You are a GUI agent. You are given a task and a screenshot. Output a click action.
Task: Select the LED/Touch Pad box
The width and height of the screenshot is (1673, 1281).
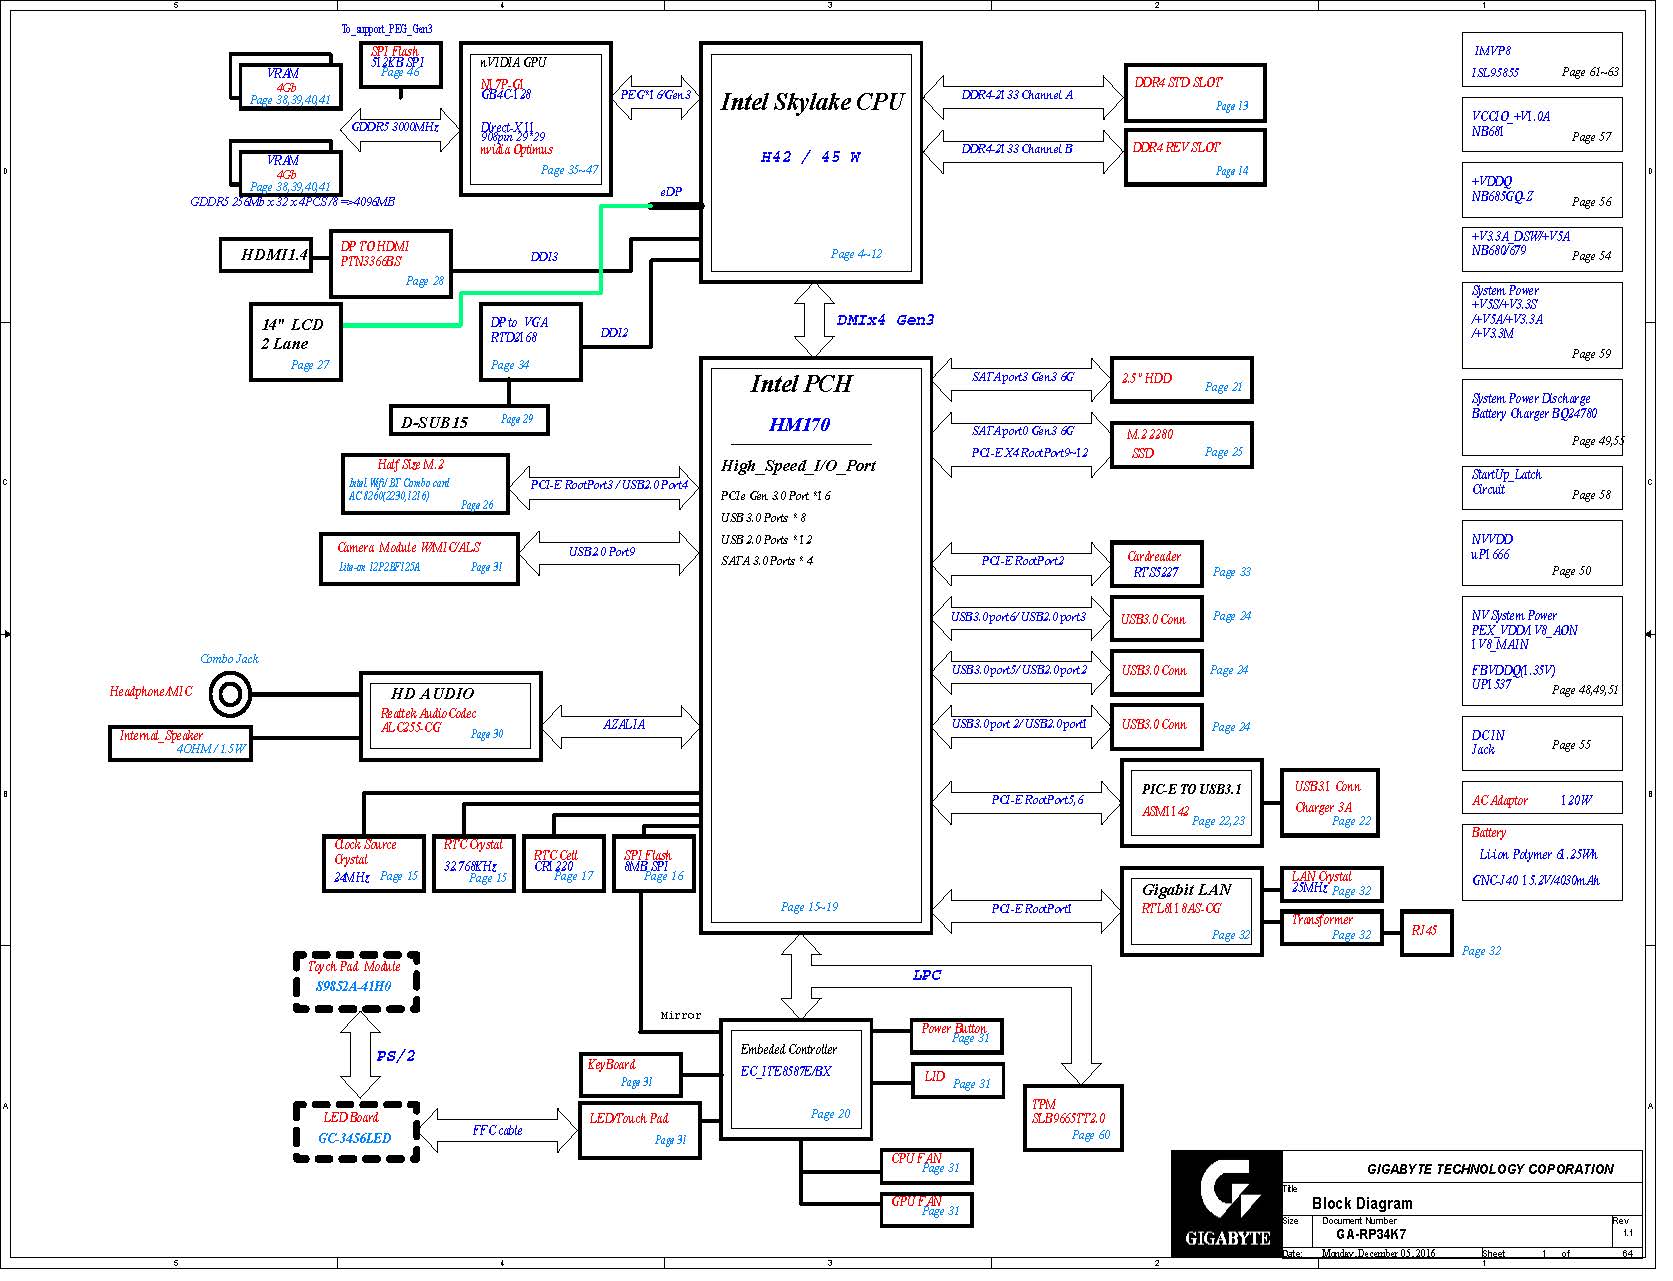(x=640, y=1130)
